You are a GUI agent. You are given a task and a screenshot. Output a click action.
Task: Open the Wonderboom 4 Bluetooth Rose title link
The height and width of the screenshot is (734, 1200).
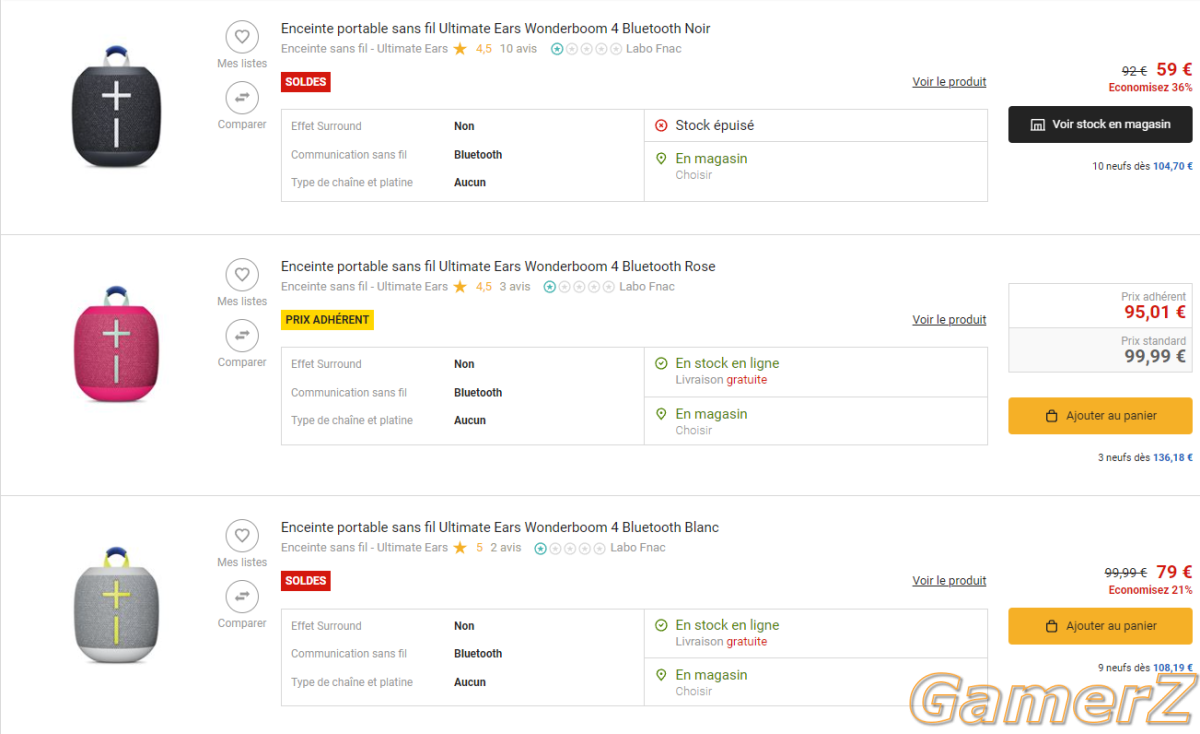click(498, 266)
